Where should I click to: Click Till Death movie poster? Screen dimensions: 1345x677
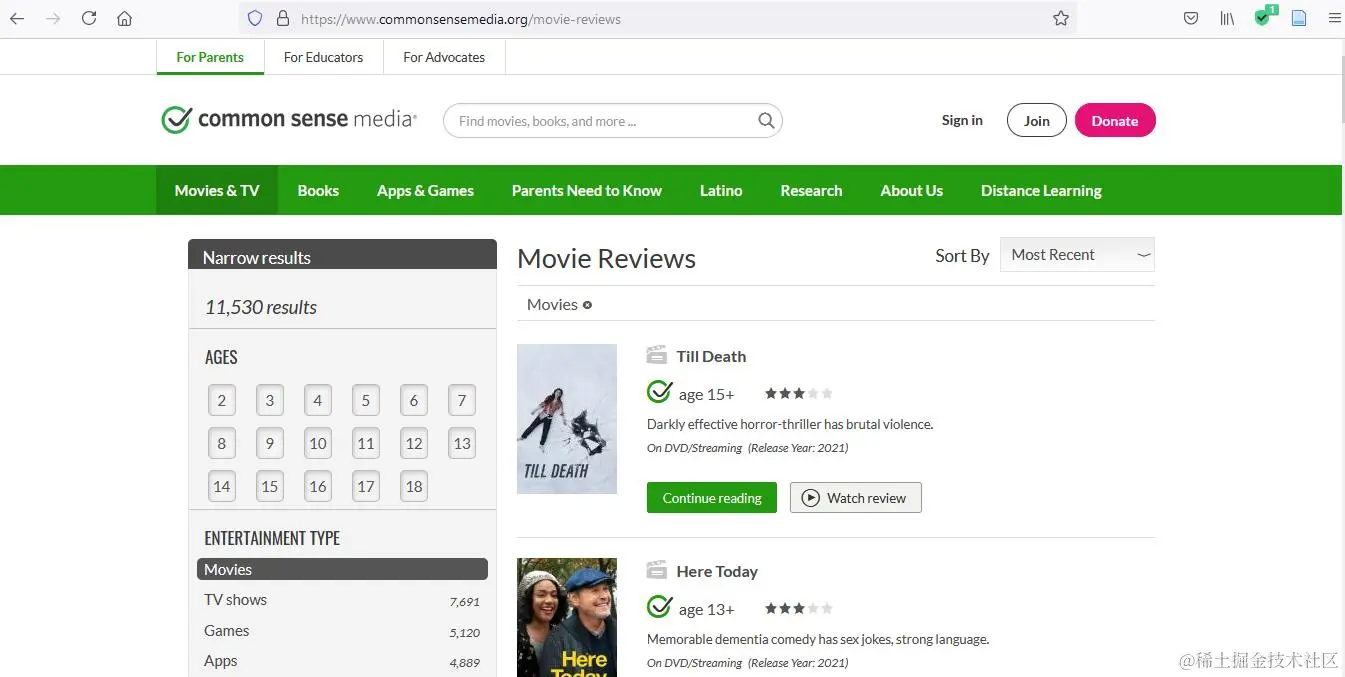(567, 419)
